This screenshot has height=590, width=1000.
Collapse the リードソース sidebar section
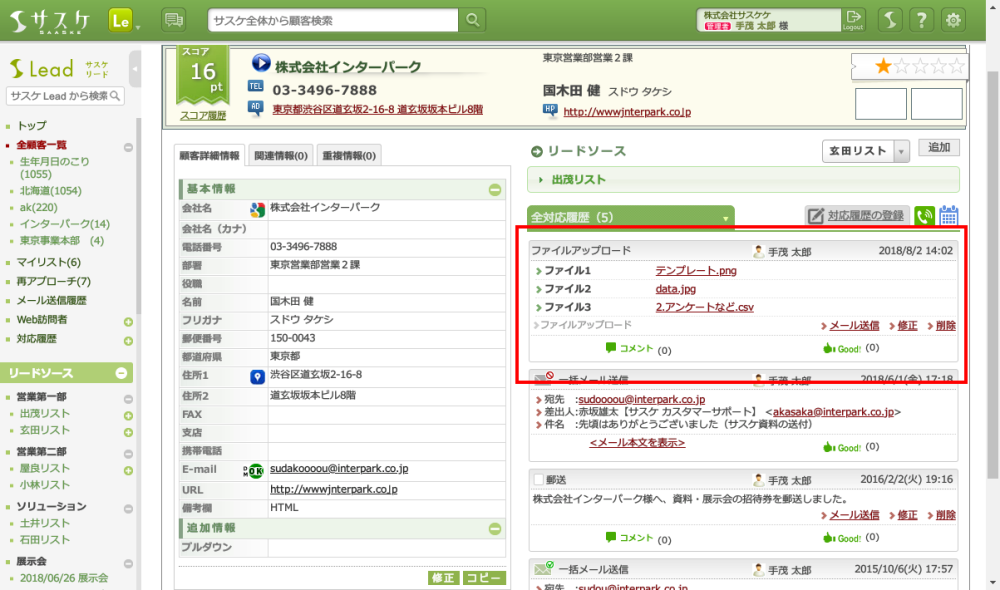pyautogui.click(x=122, y=373)
